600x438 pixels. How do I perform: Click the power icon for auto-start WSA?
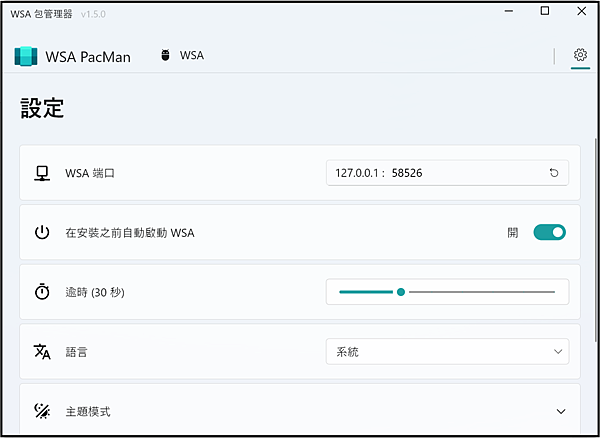click(42, 233)
